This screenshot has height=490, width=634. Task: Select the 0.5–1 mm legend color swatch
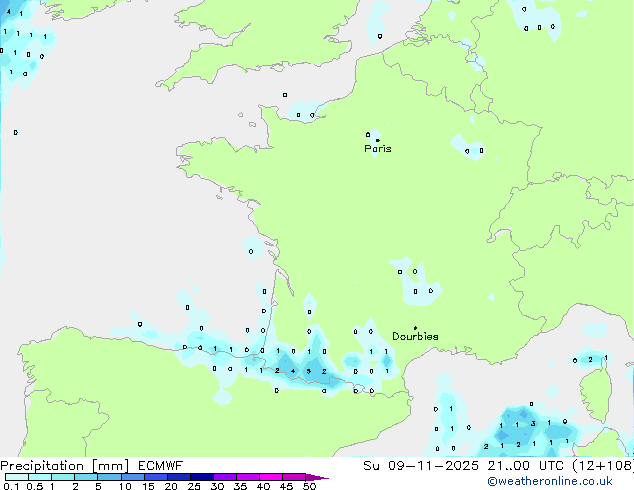click(x=40, y=477)
